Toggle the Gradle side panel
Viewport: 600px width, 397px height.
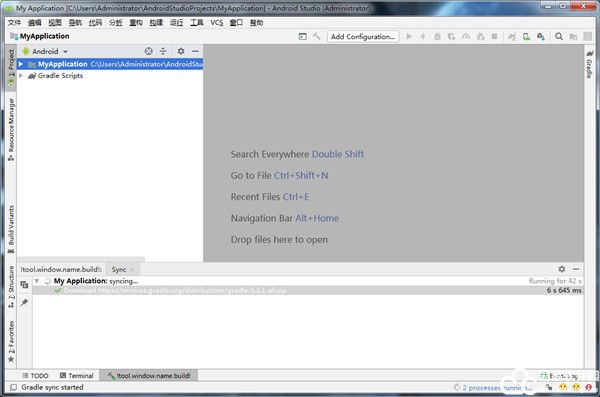click(590, 64)
